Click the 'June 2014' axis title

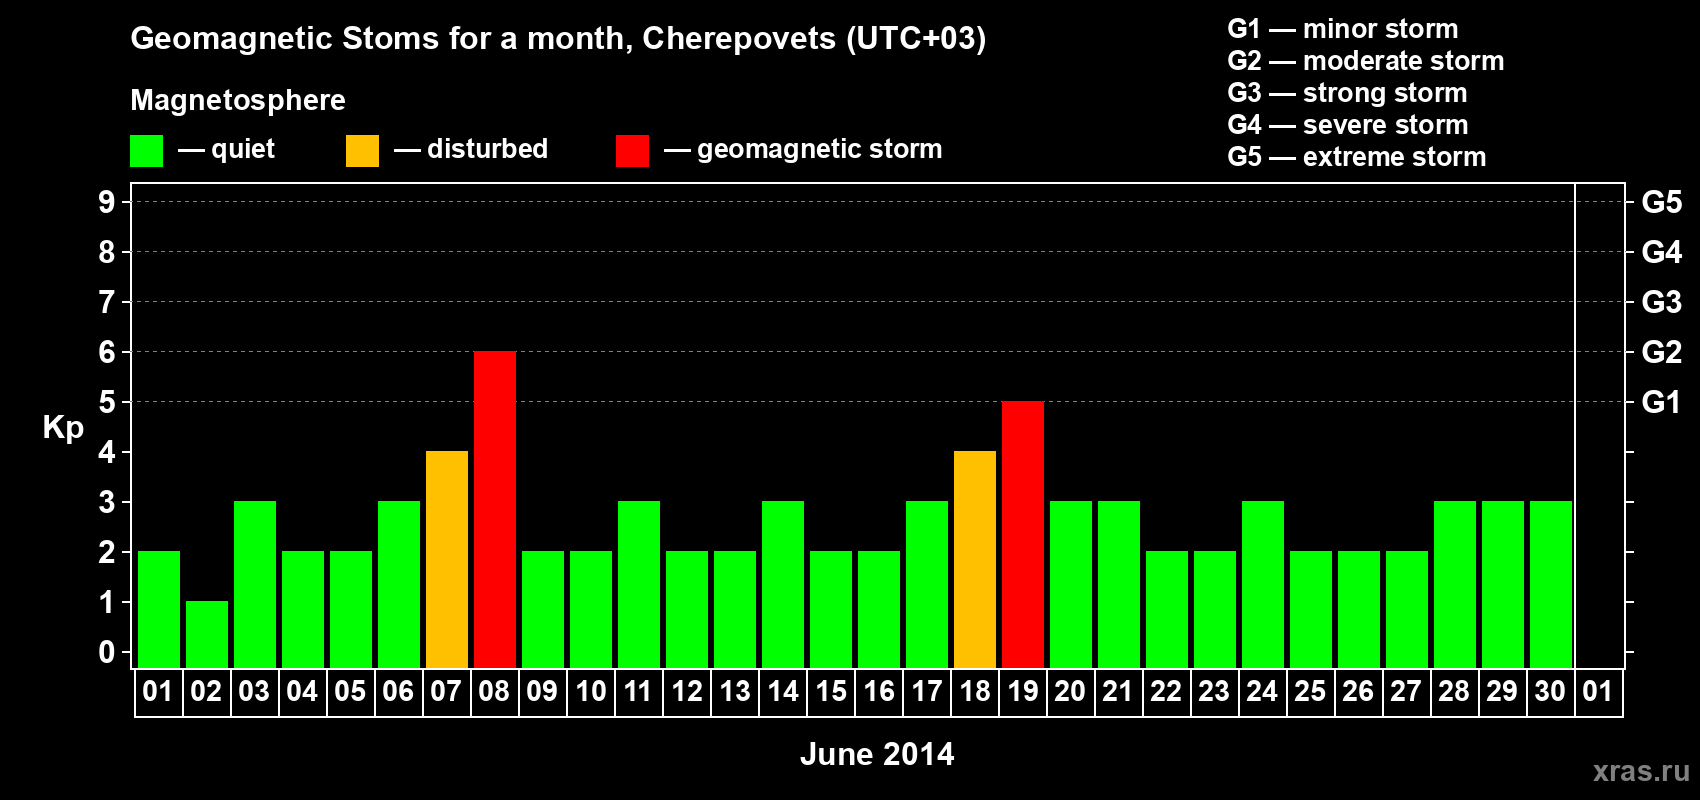[877, 754]
